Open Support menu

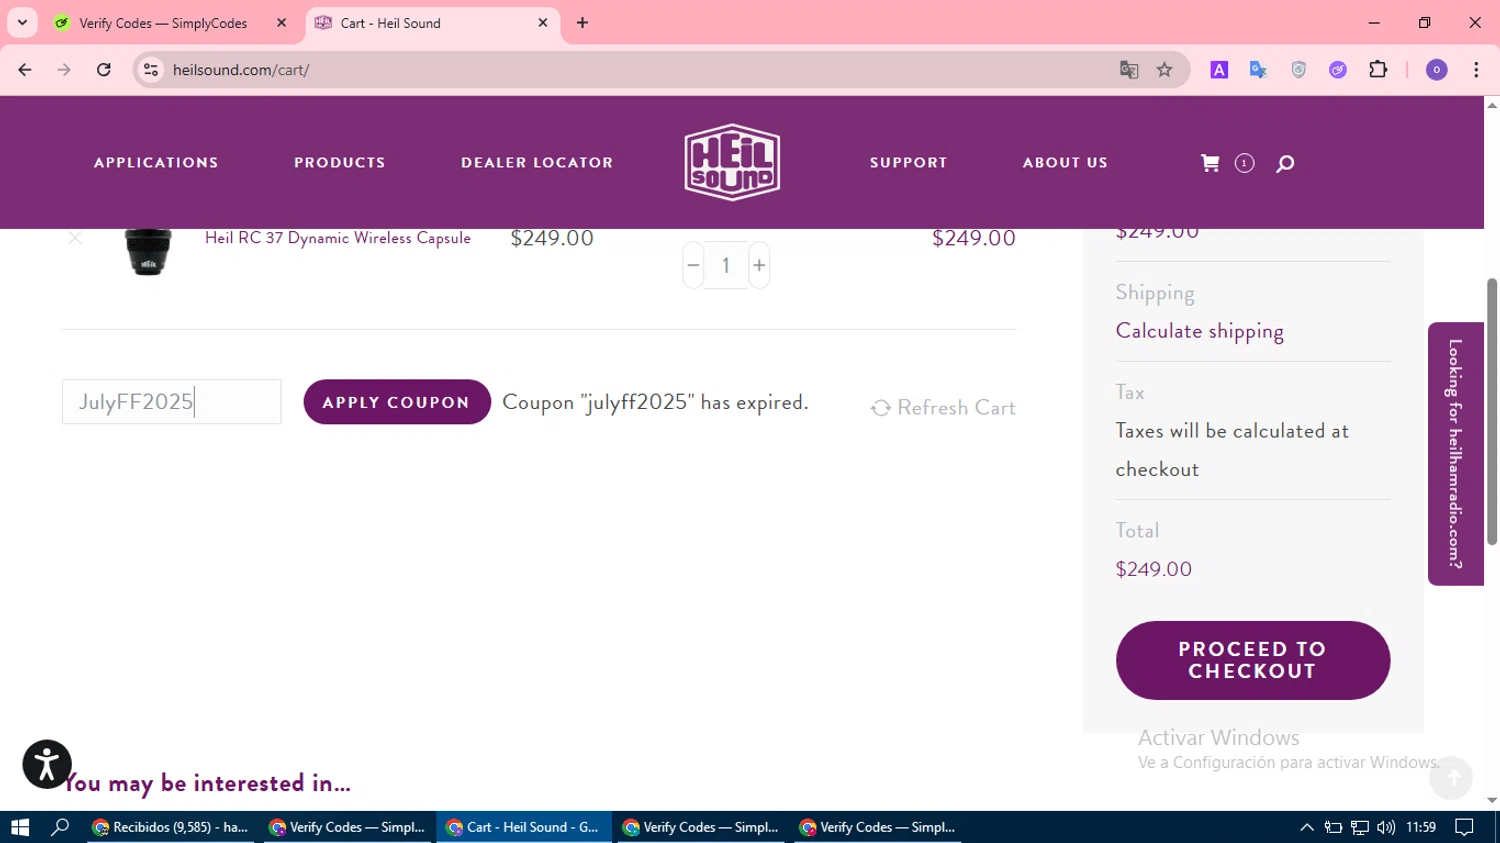coord(908,163)
